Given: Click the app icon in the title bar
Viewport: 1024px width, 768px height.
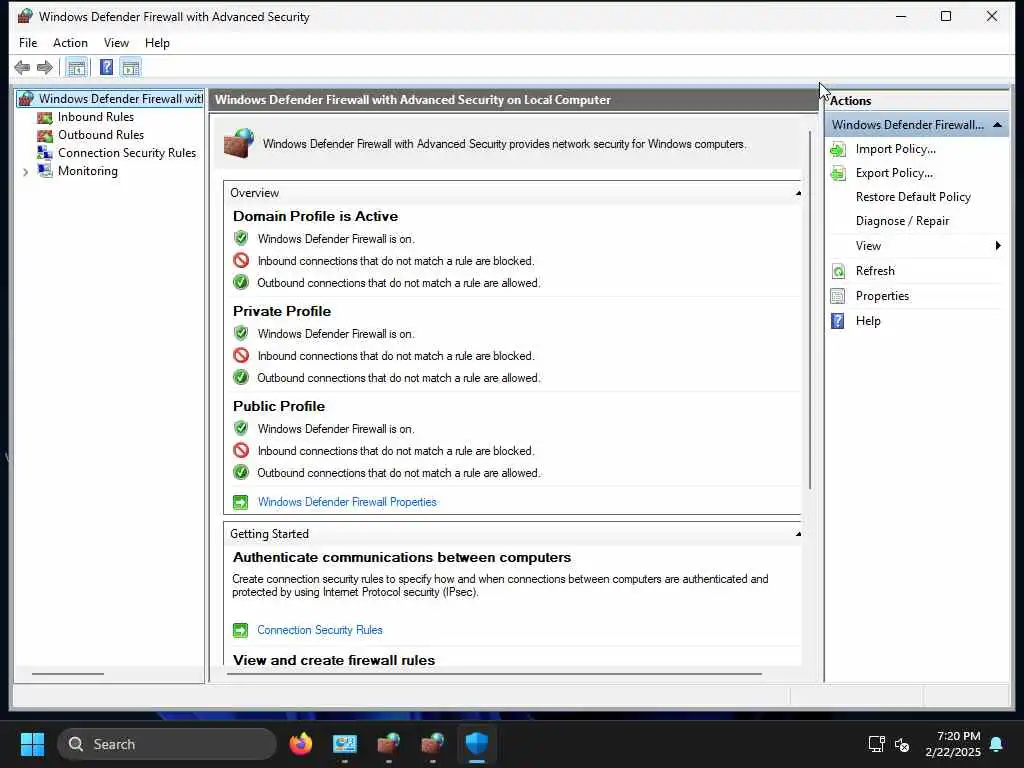Looking at the screenshot, I should pyautogui.click(x=25, y=16).
